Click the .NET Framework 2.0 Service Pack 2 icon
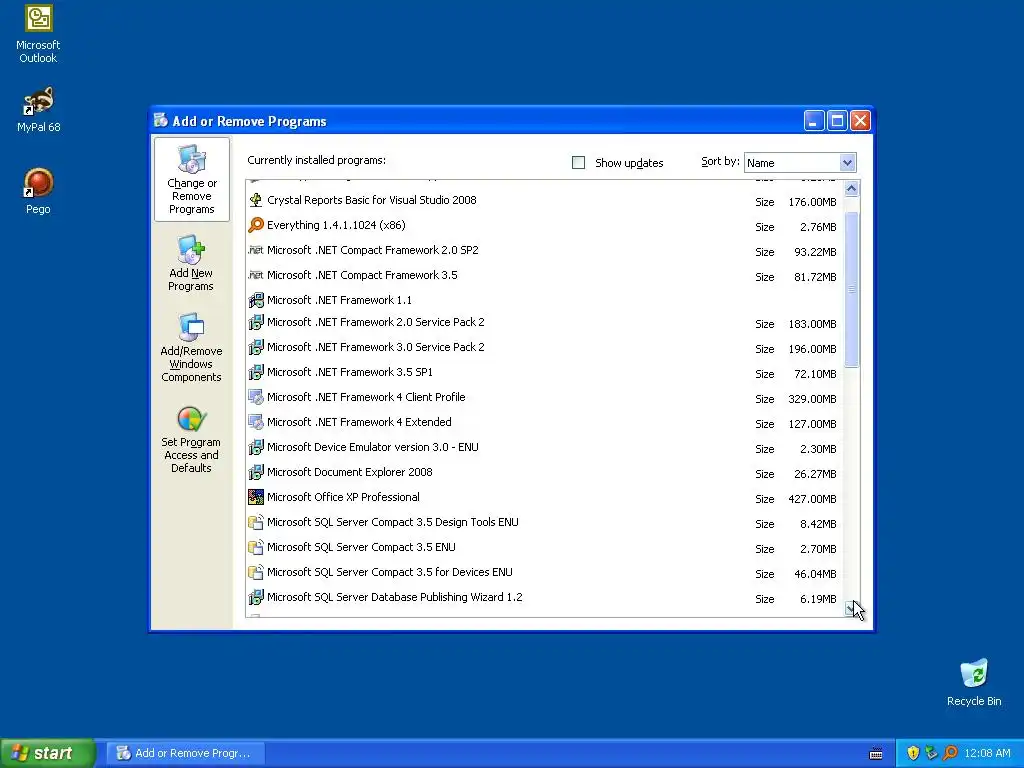 [256, 322]
